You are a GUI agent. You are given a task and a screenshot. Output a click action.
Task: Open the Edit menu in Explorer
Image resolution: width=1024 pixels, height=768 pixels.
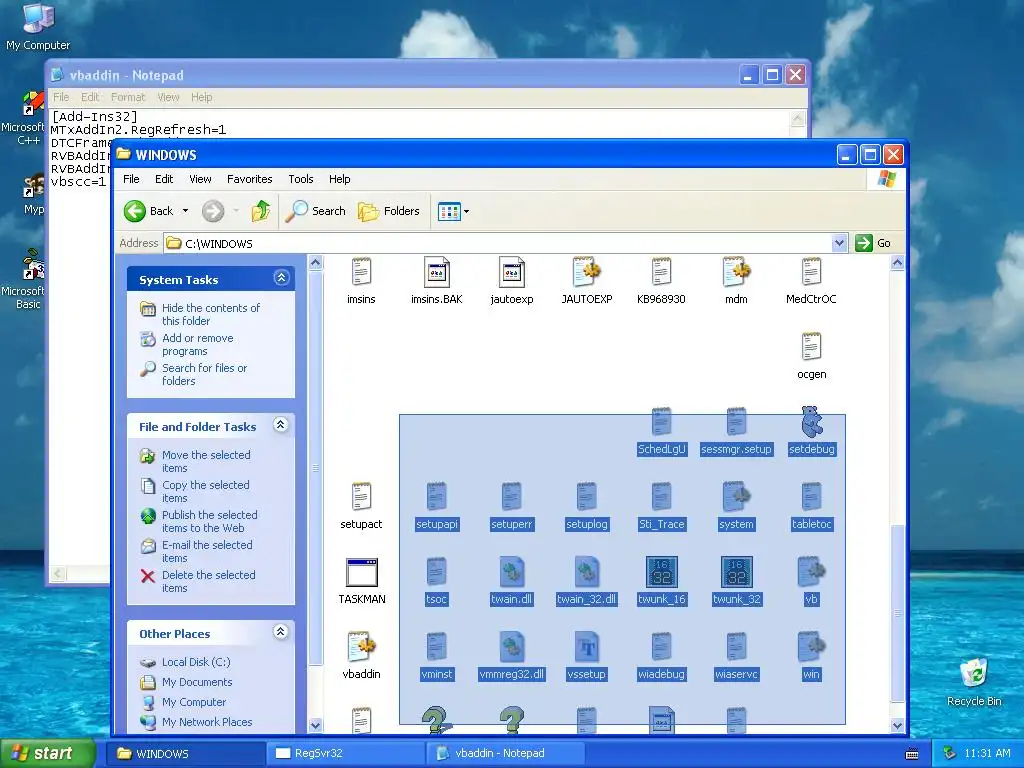(x=164, y=179)
